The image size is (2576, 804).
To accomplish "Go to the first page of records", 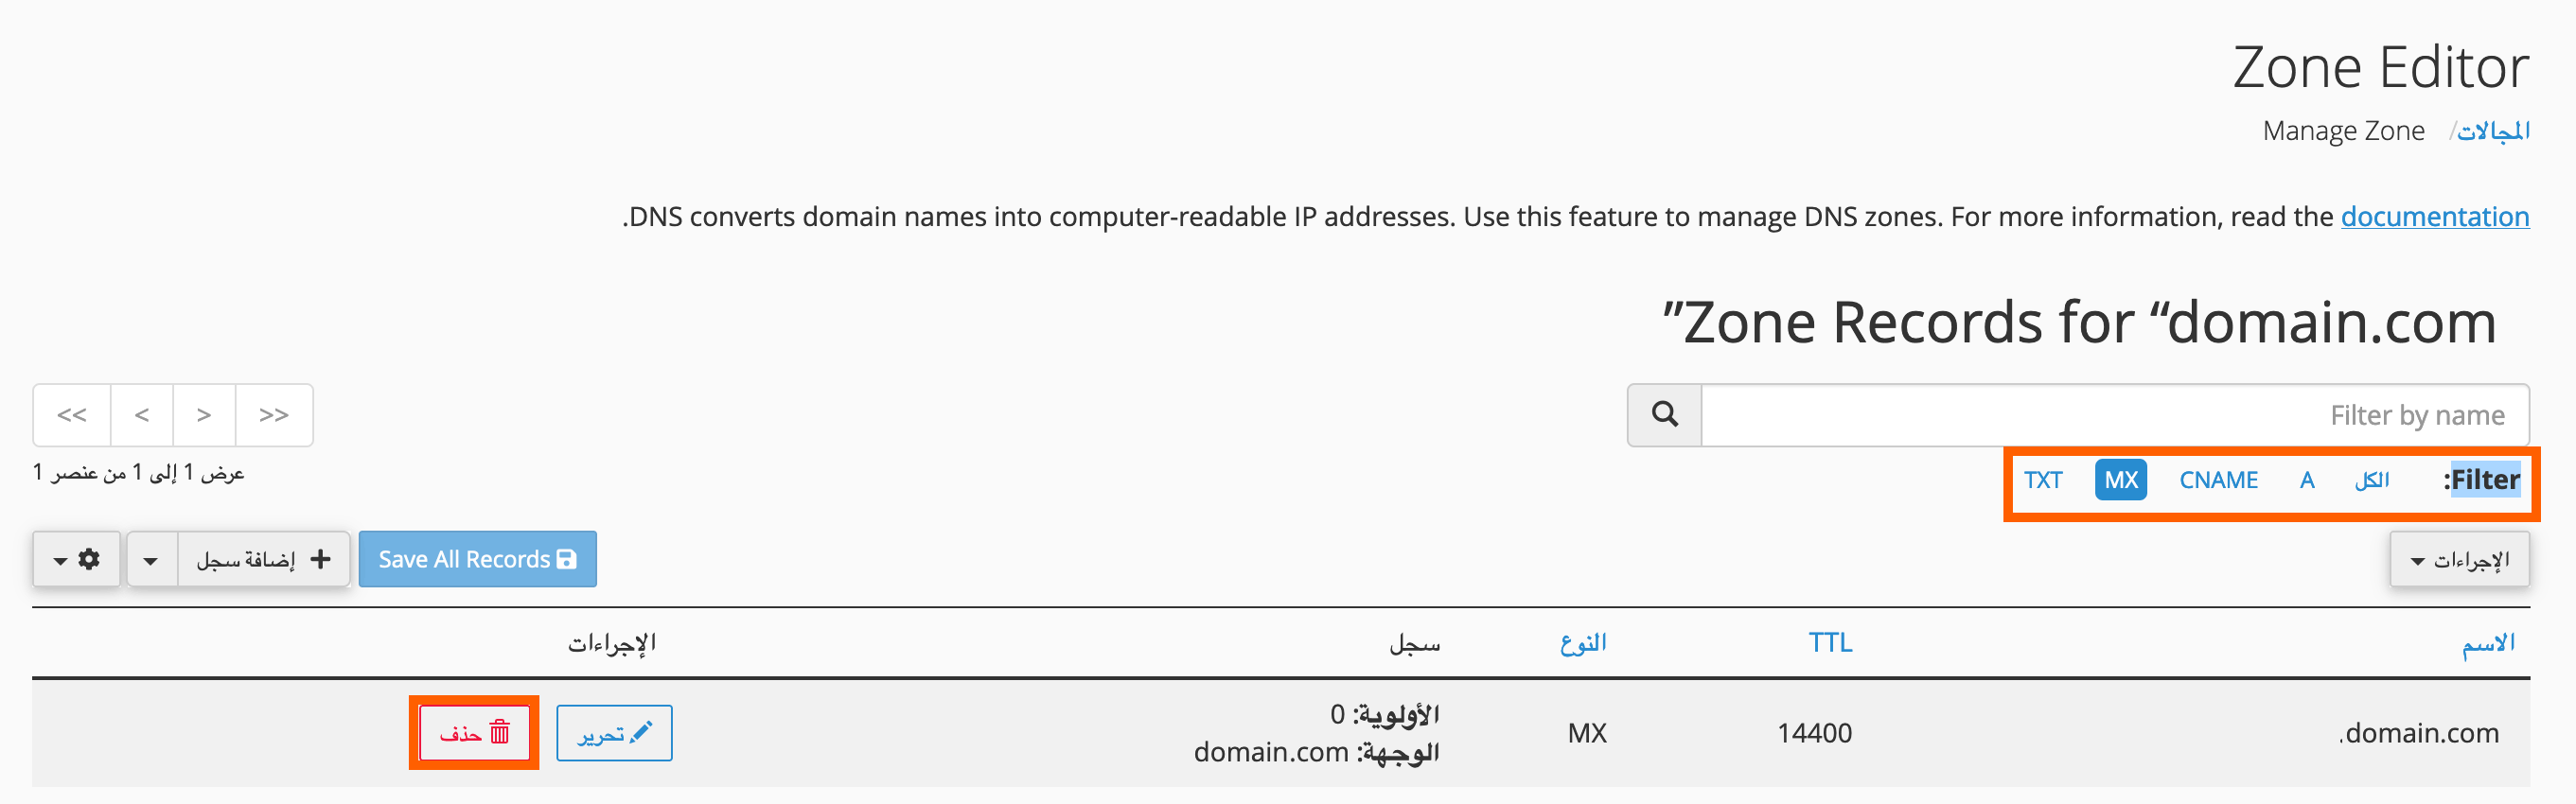I will tap(72, 415).
